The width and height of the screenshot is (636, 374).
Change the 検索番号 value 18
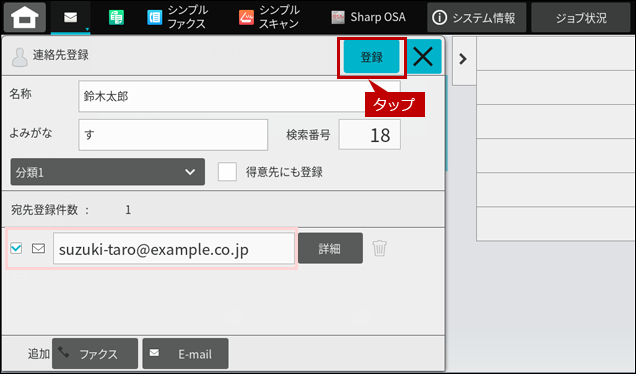pyautogui.click(x=370, y=135)
